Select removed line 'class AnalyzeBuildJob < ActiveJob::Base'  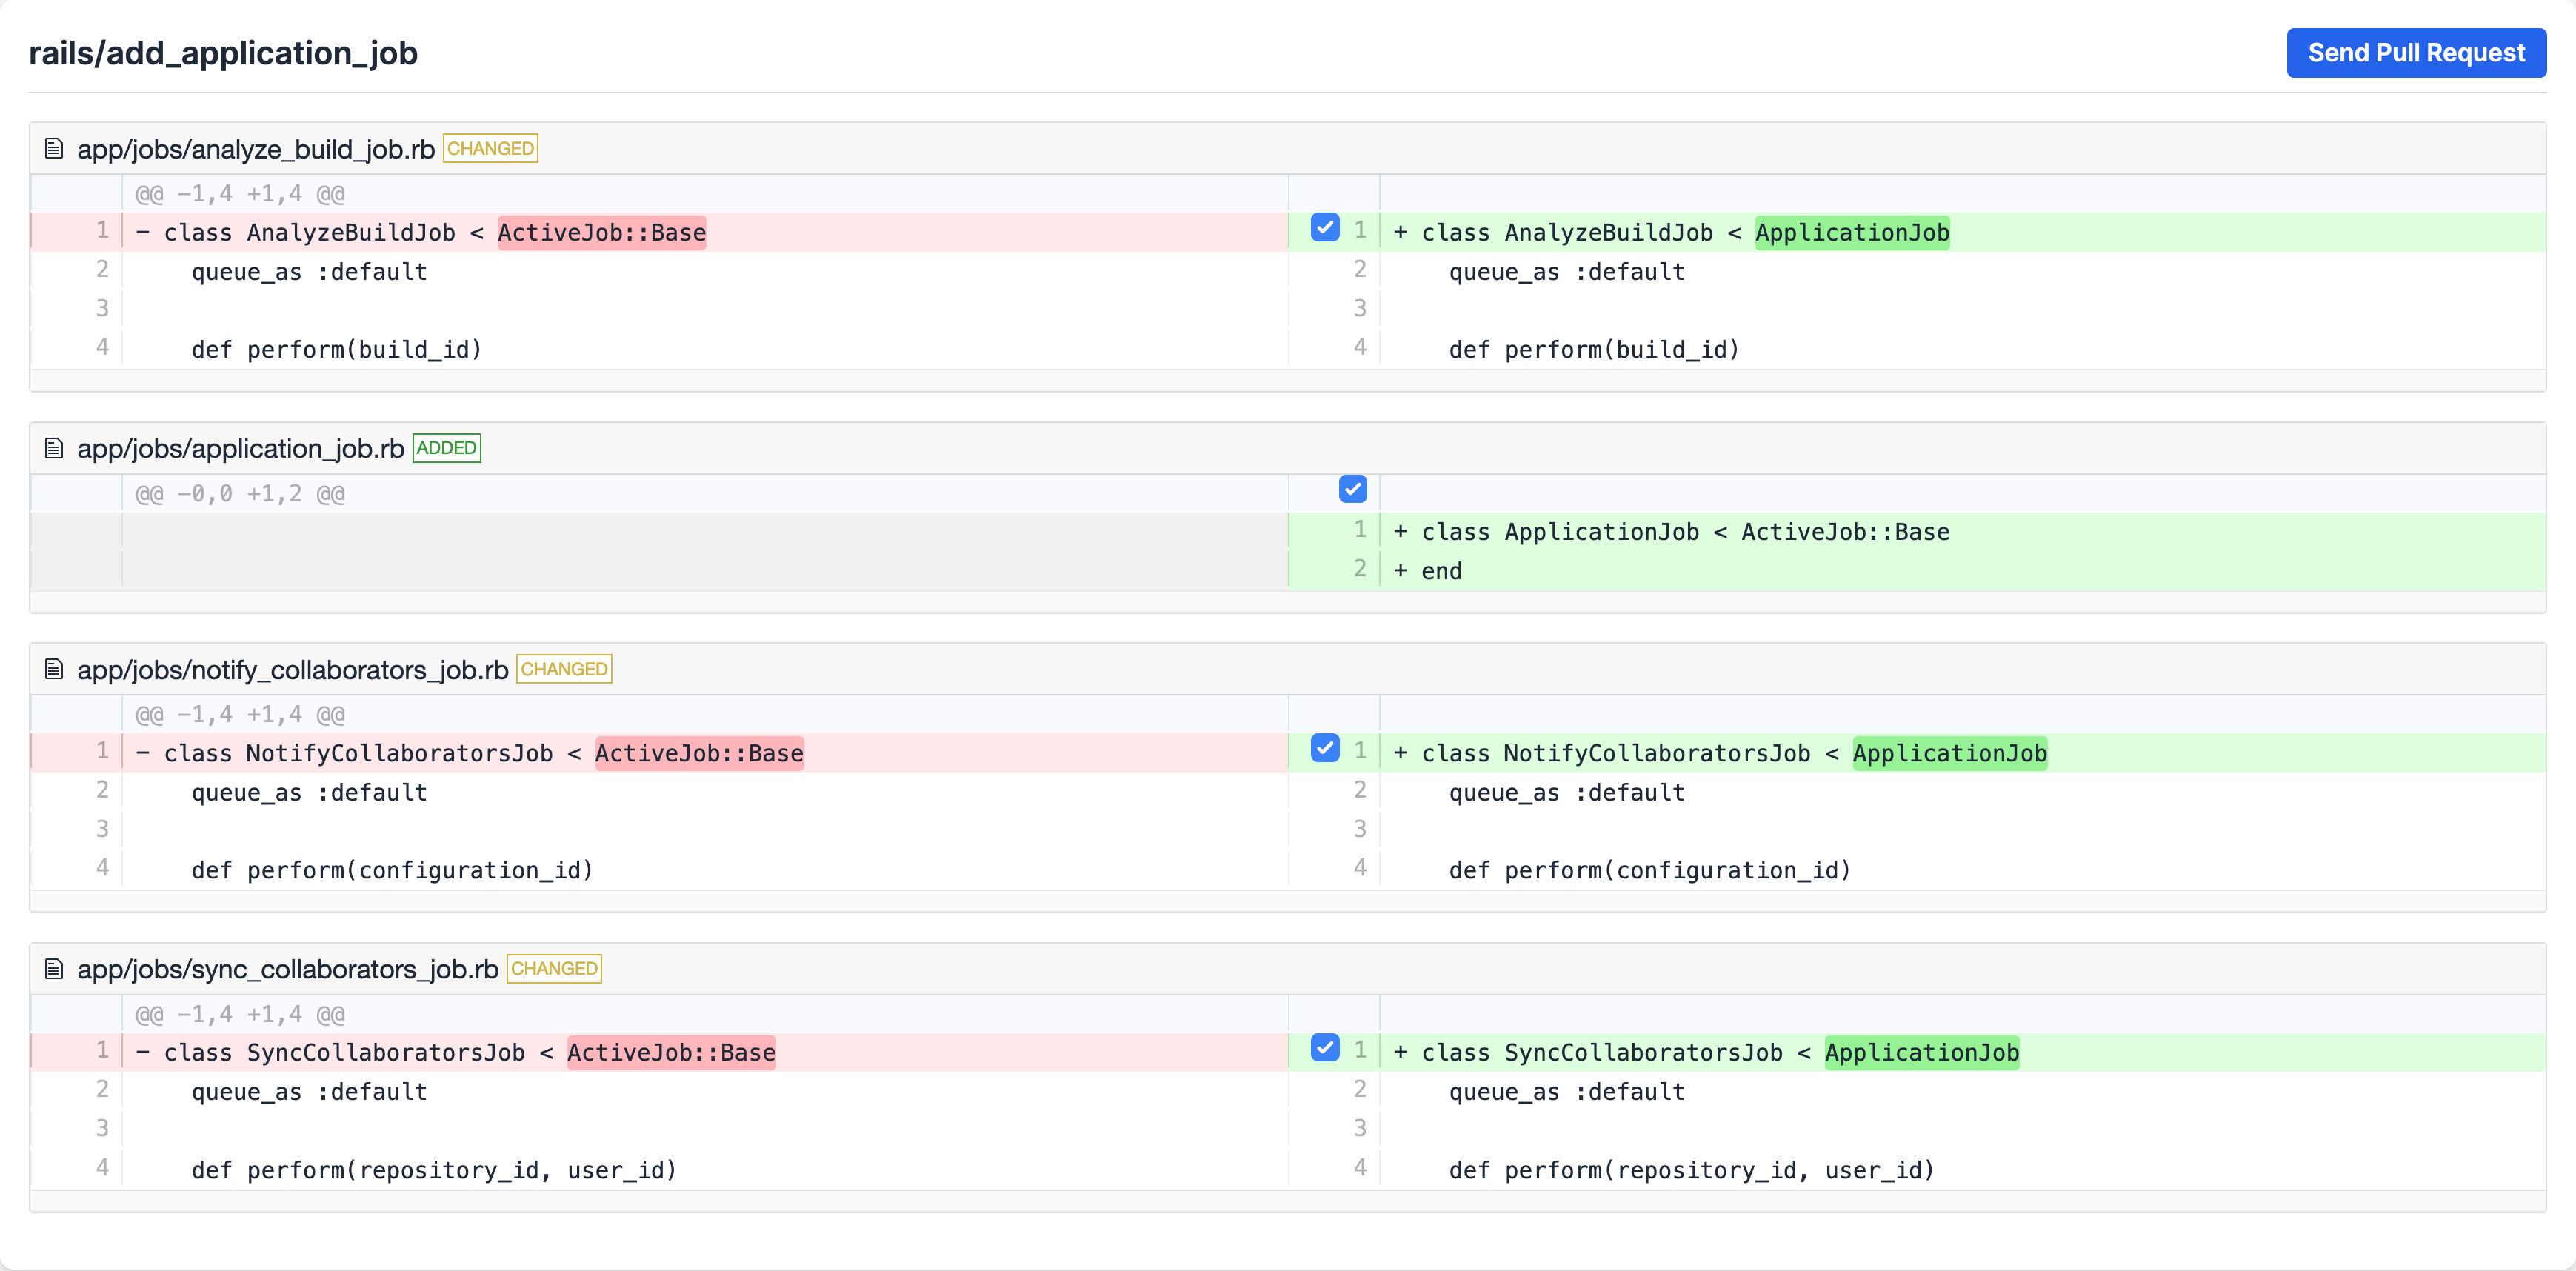point(659,232)
